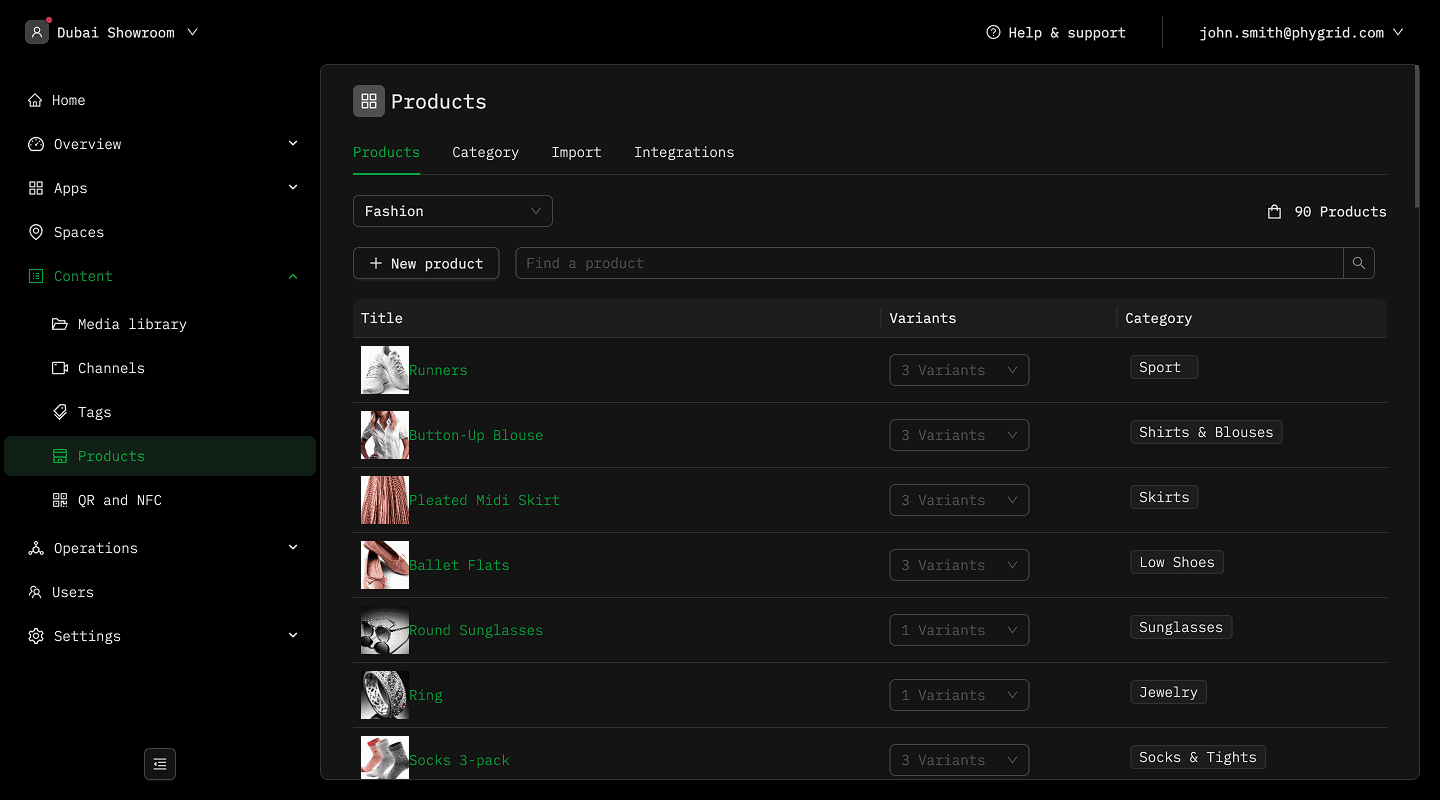Go to the Home page

pyautogui.click(x=69, y=100)
